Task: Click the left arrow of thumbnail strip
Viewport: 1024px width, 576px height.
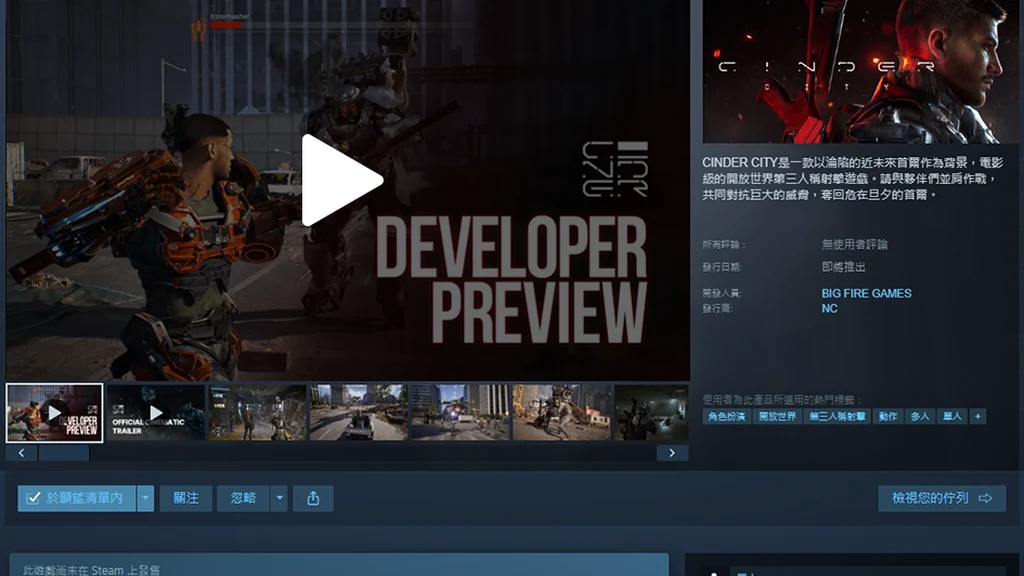Action: pos(22,453)
